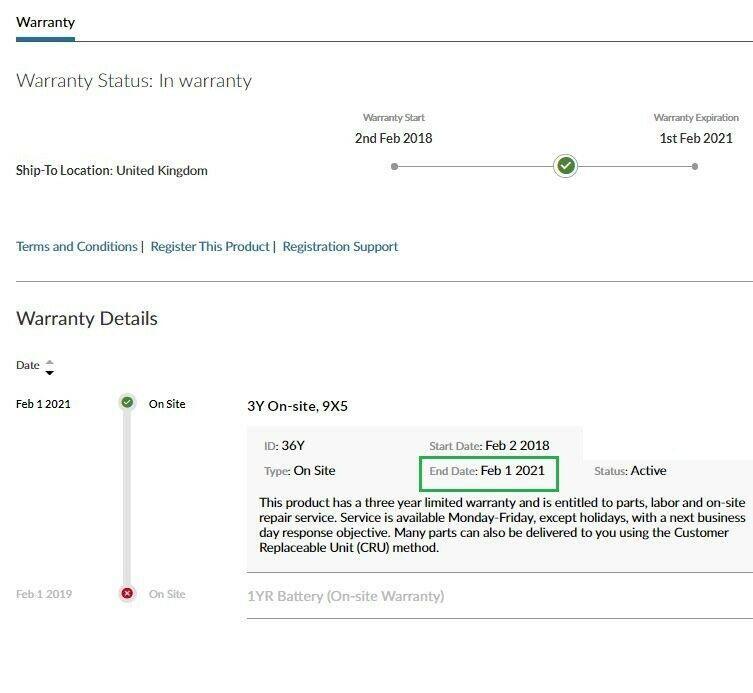Sort dates ascending with the up arrow
The image size is (753, 693).
pos(50,362)
